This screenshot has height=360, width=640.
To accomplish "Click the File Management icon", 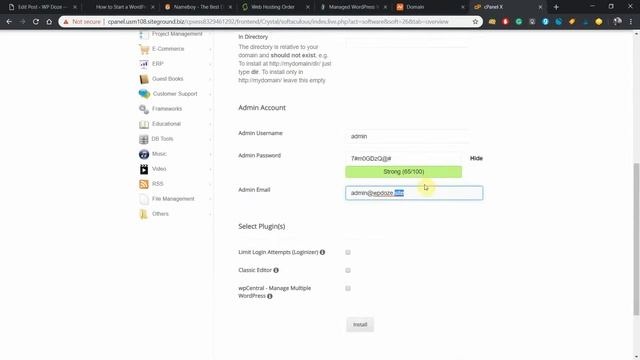I will point(144,199).
